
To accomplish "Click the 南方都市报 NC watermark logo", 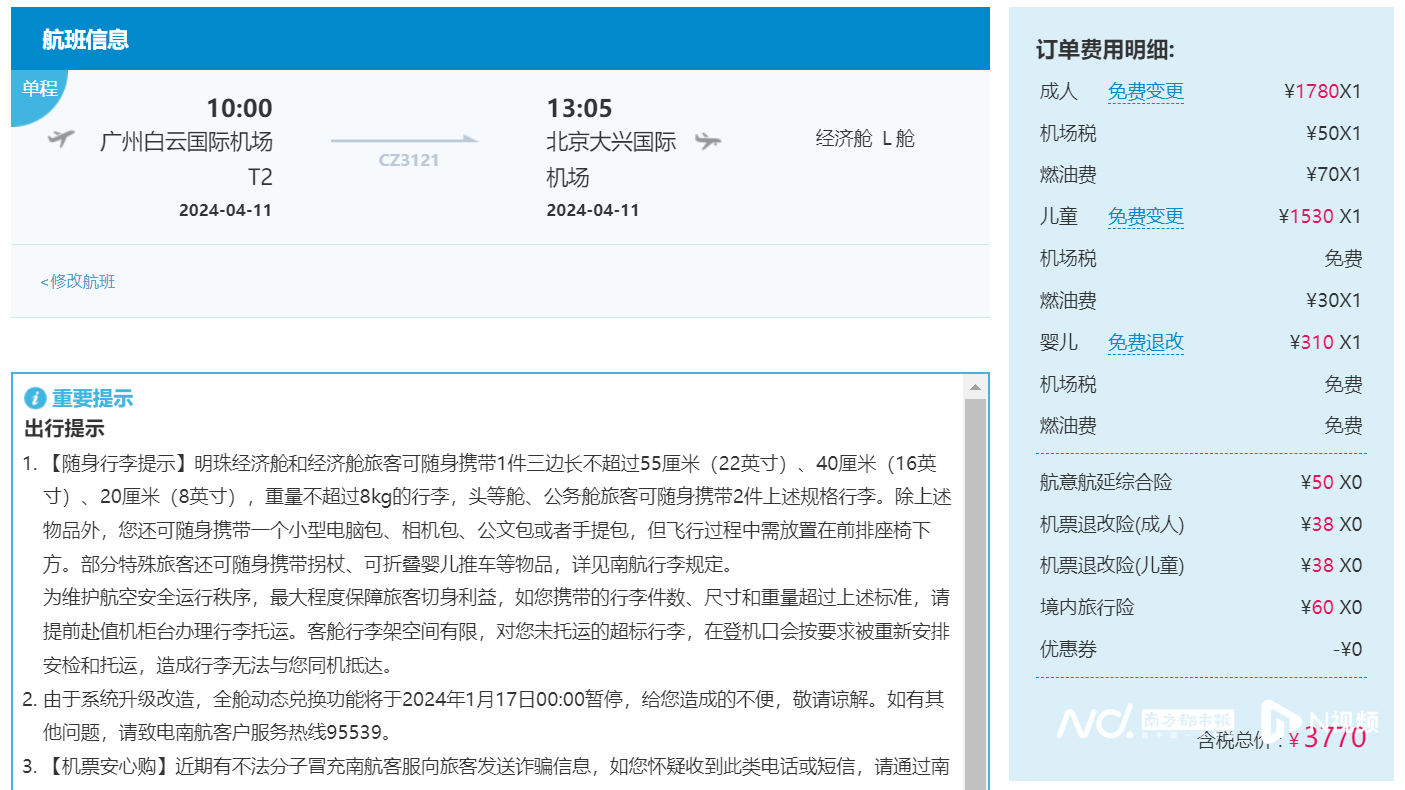I will pyautogui.click(x=1145, y=721).
